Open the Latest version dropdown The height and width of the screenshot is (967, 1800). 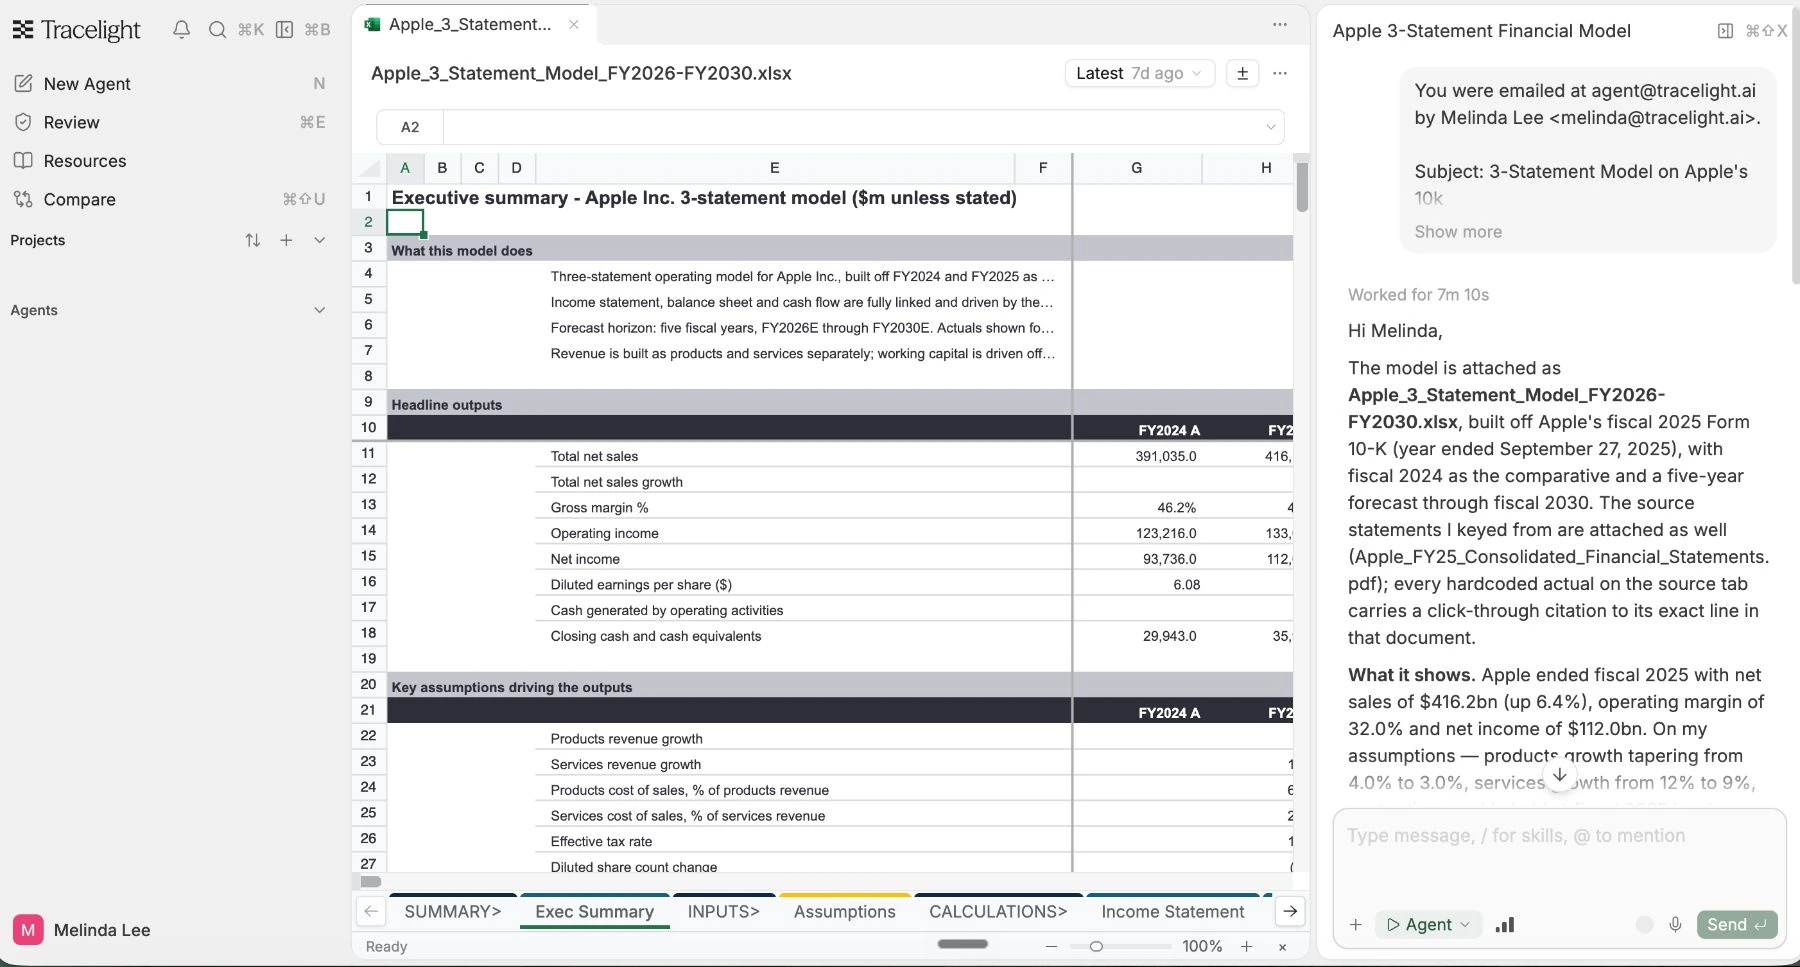point(1140,73)
